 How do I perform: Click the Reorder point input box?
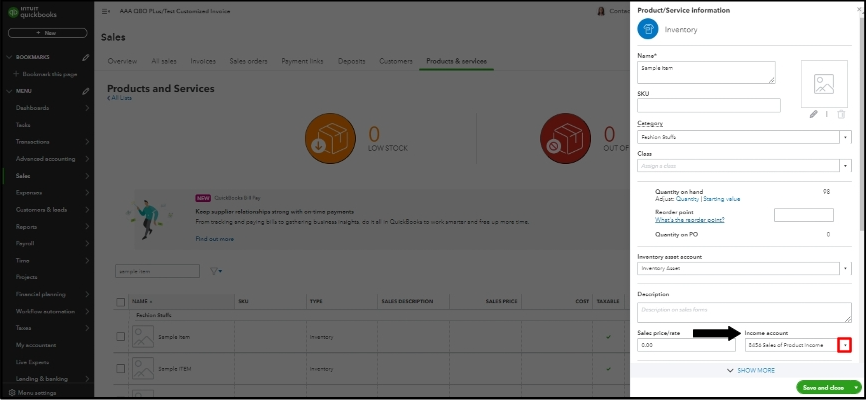pos(804,215)
